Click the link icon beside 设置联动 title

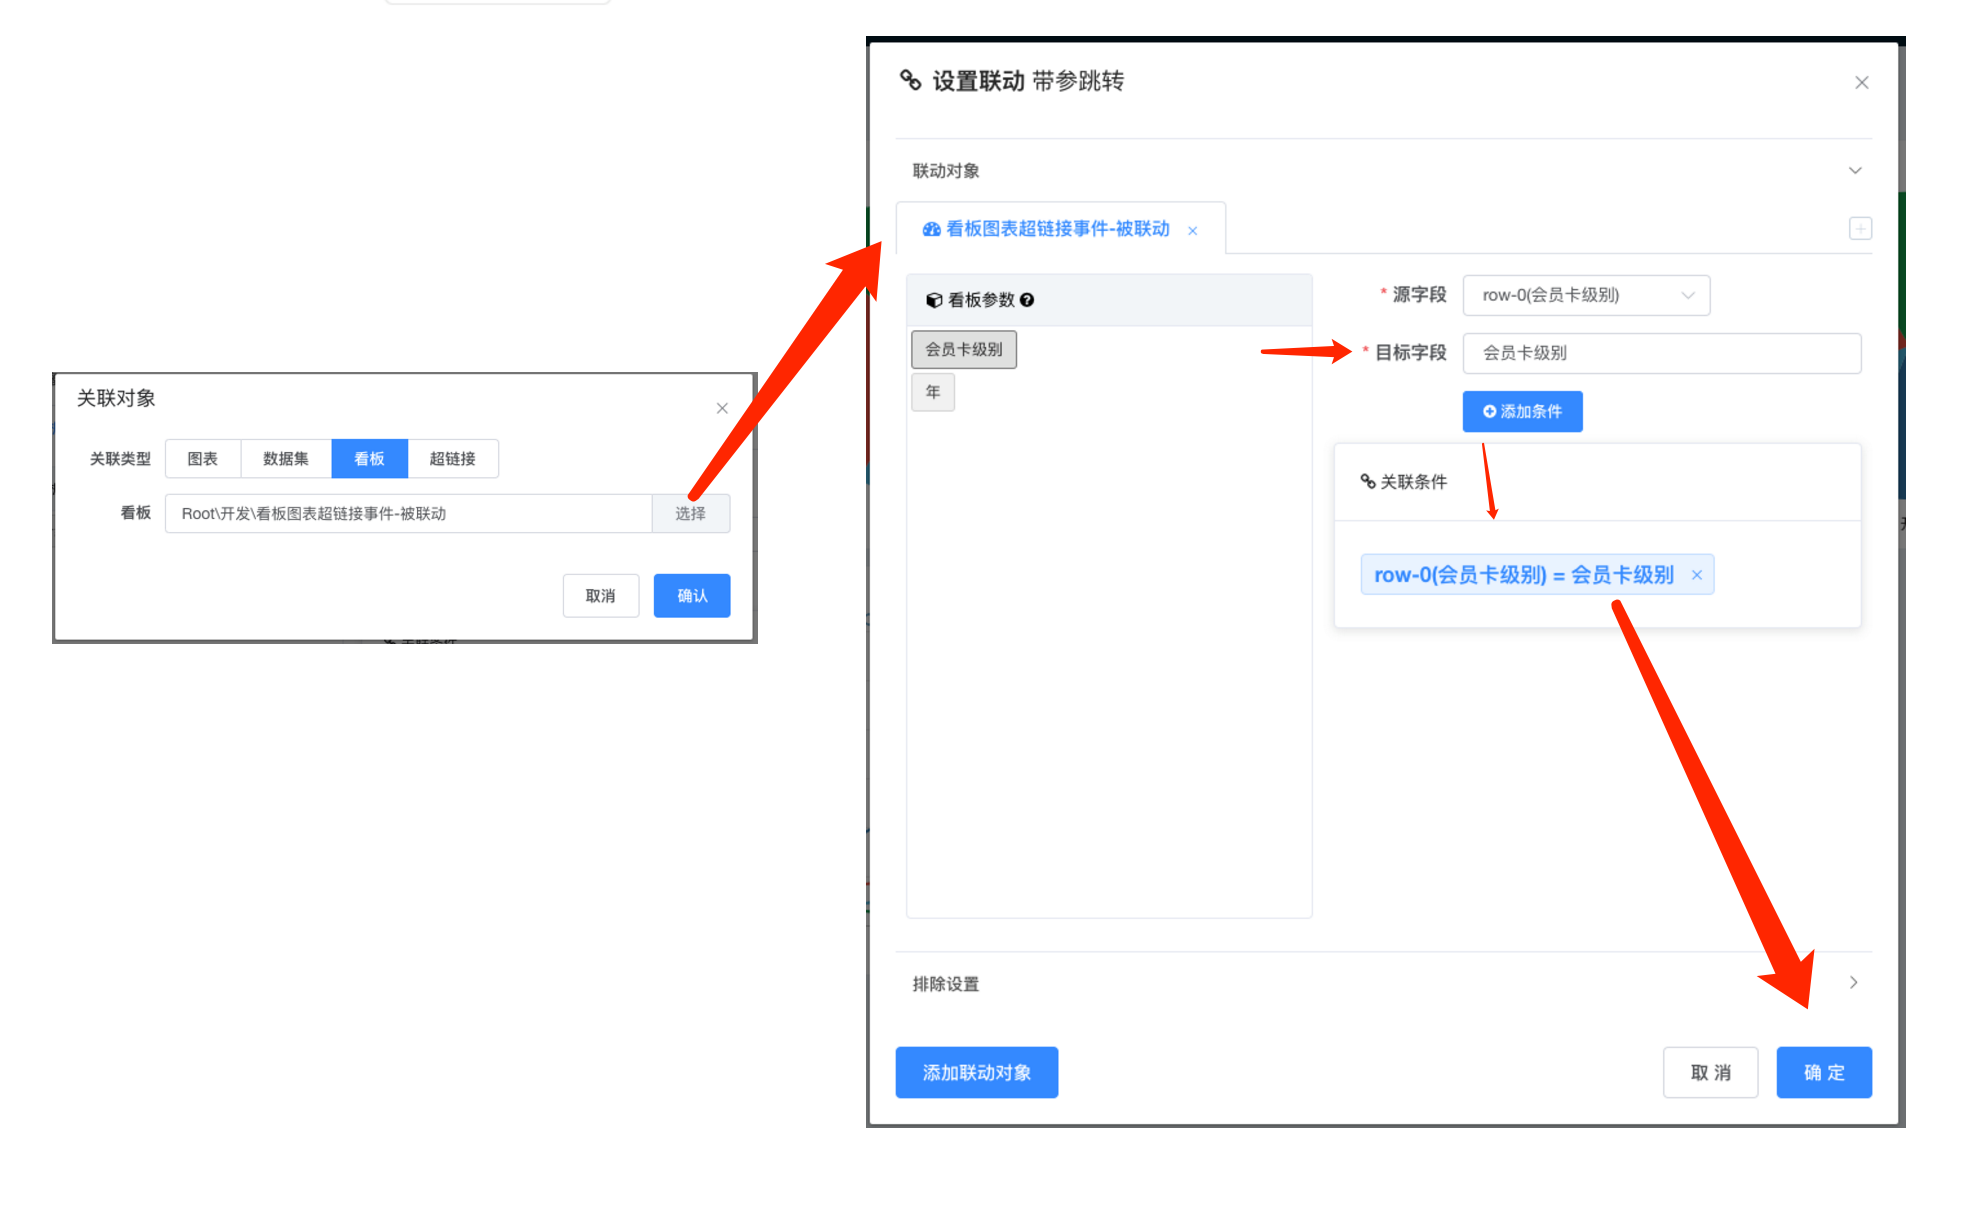click(910, 80)
